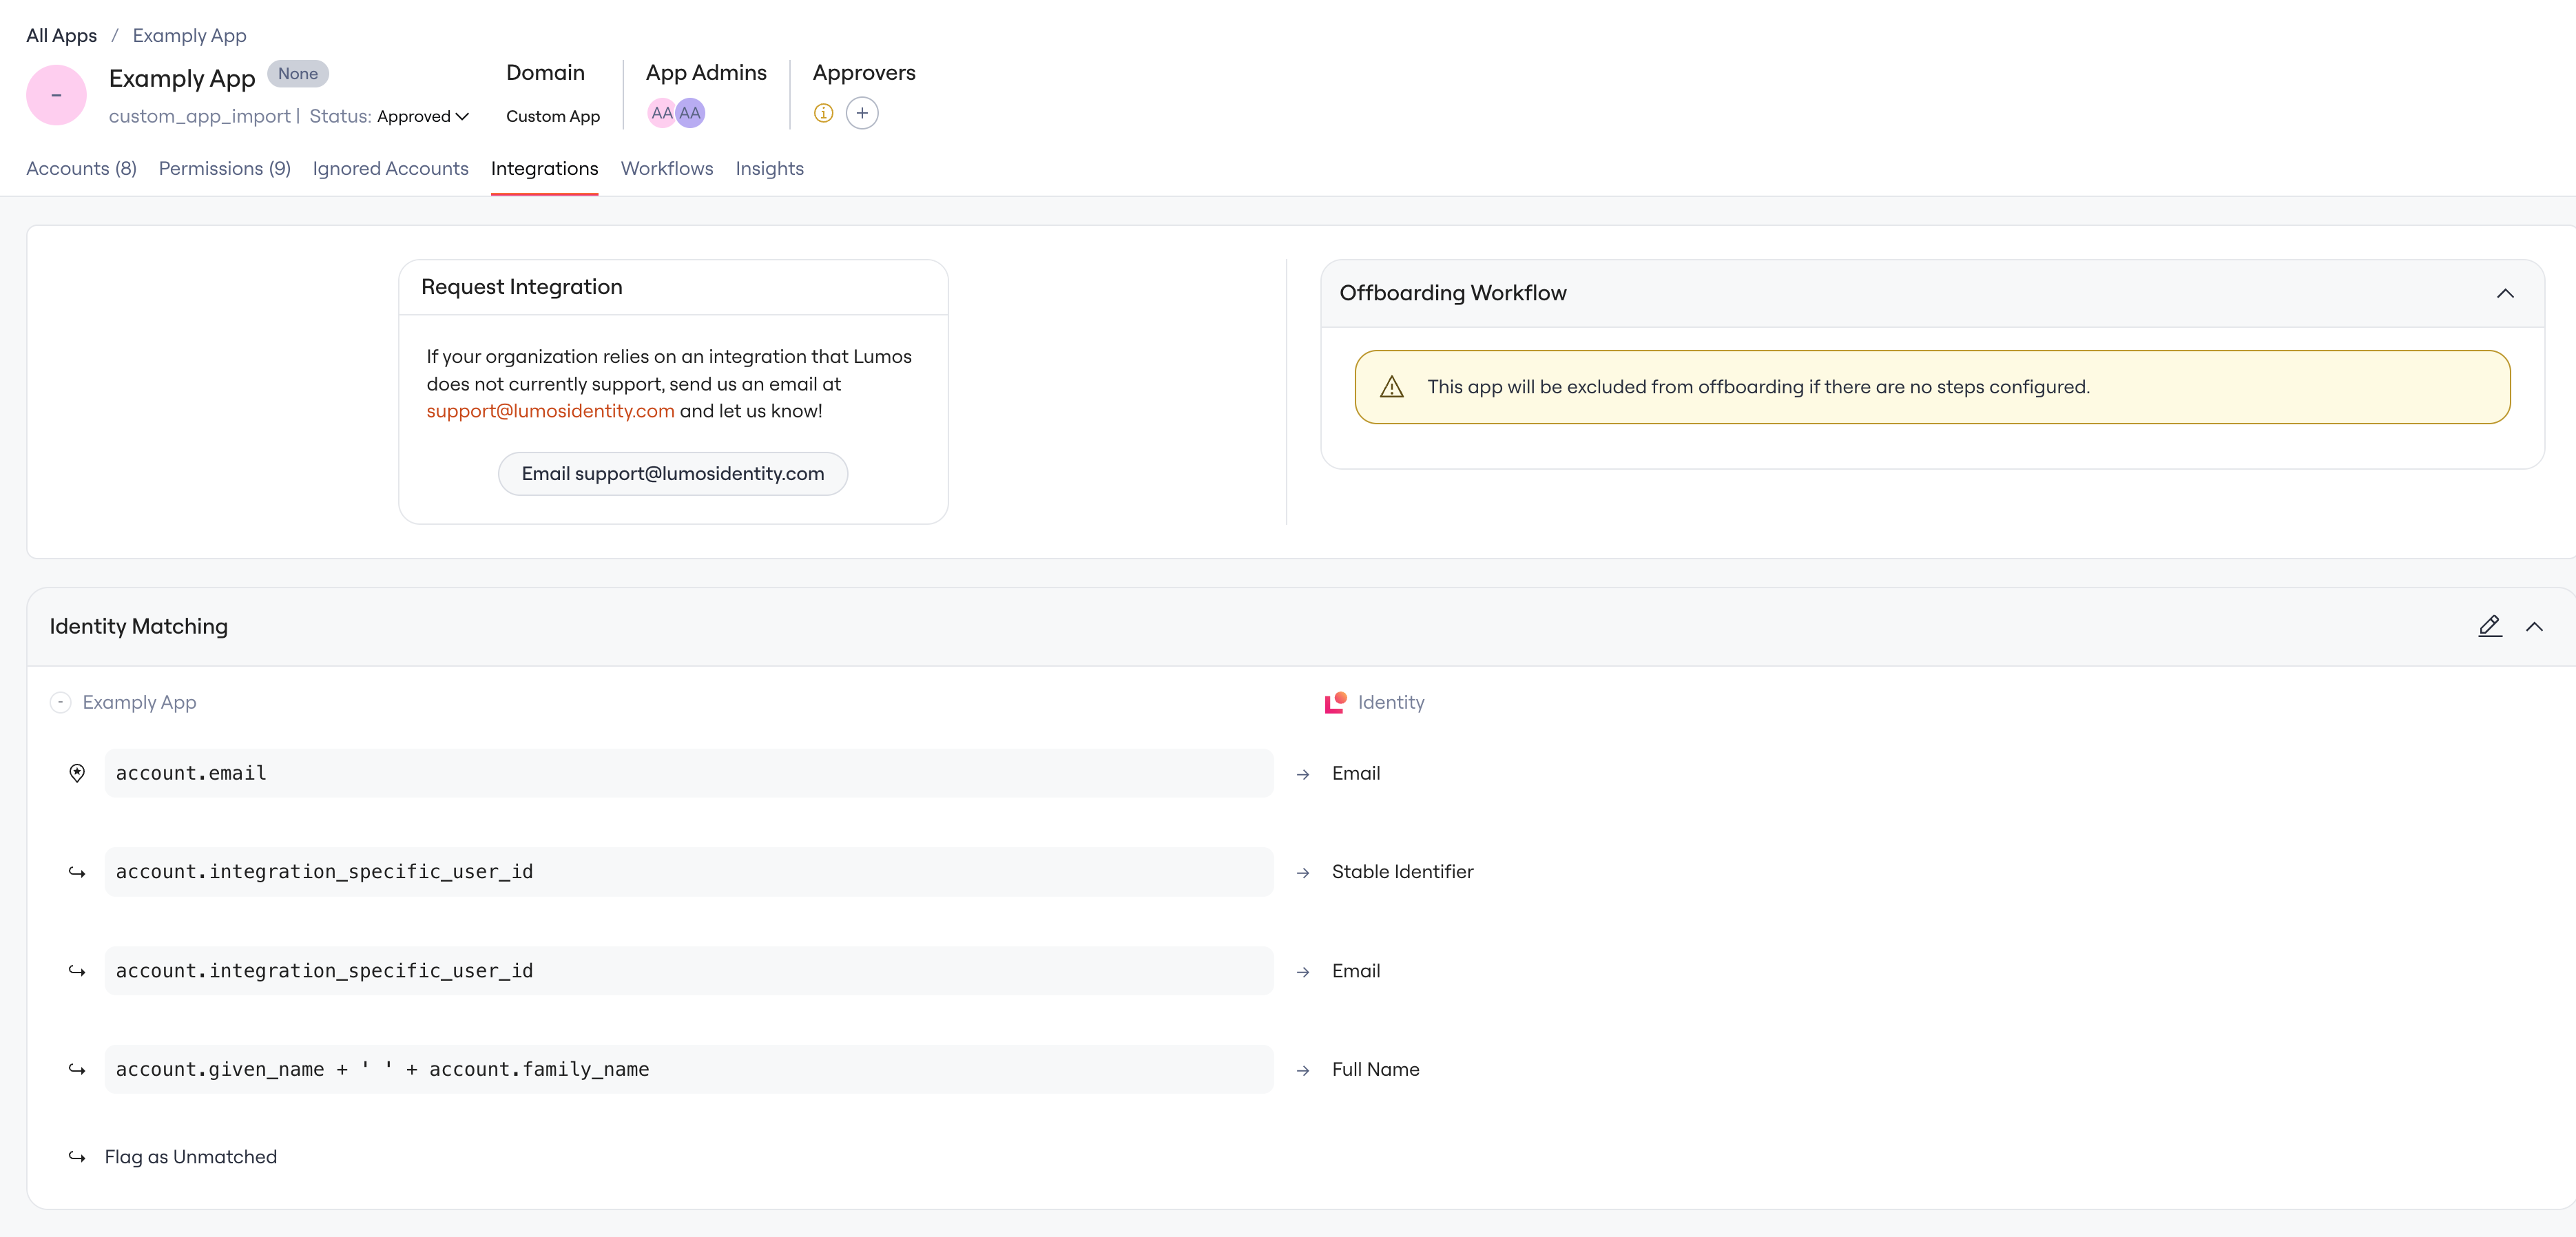Open the Ignored Accounts tab
Screen dimensions: 2576x1237
(x=390, y=168)
